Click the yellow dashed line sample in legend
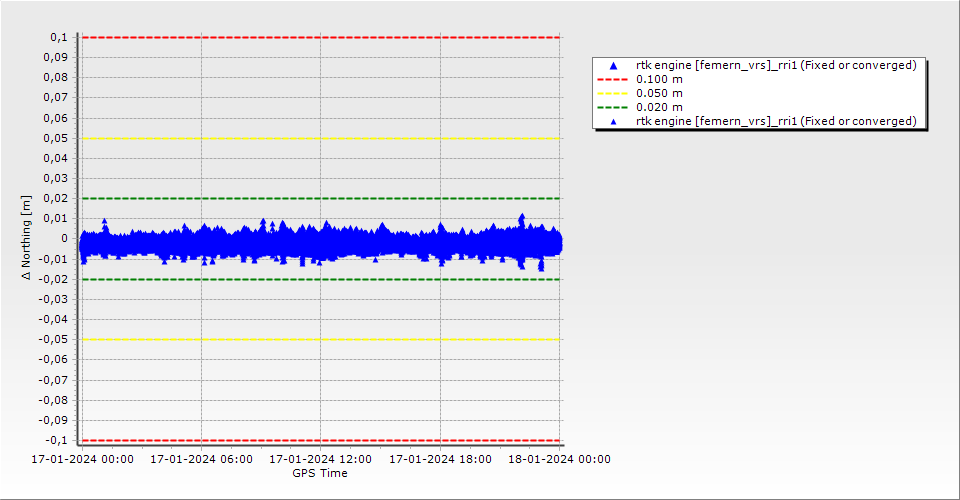Viewport: 960px width, 500px height. click(614, 93)
